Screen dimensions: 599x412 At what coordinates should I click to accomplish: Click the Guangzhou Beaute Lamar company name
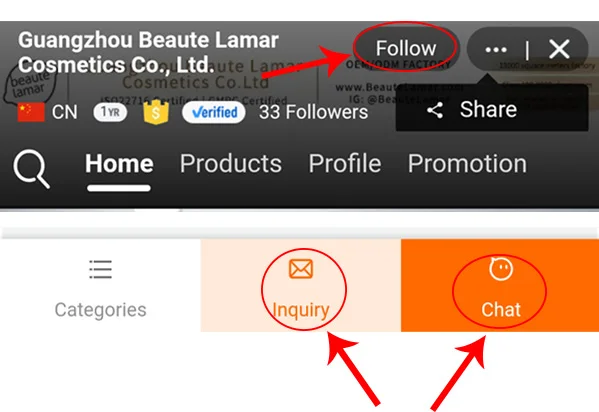(x=148, y=52)
